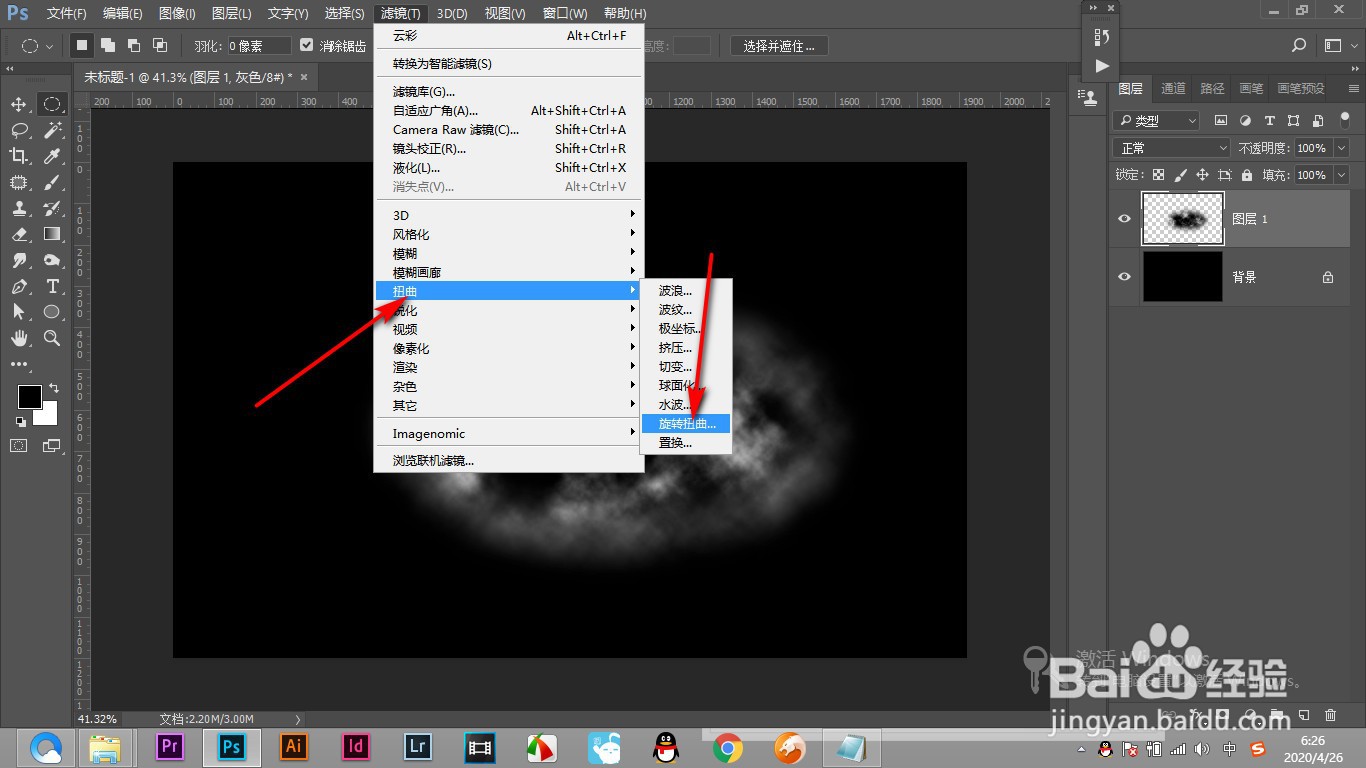This screenshot has height=768, width=1366.
Task: Toggle visibility of the 背景 layer
Action: 1123,276
